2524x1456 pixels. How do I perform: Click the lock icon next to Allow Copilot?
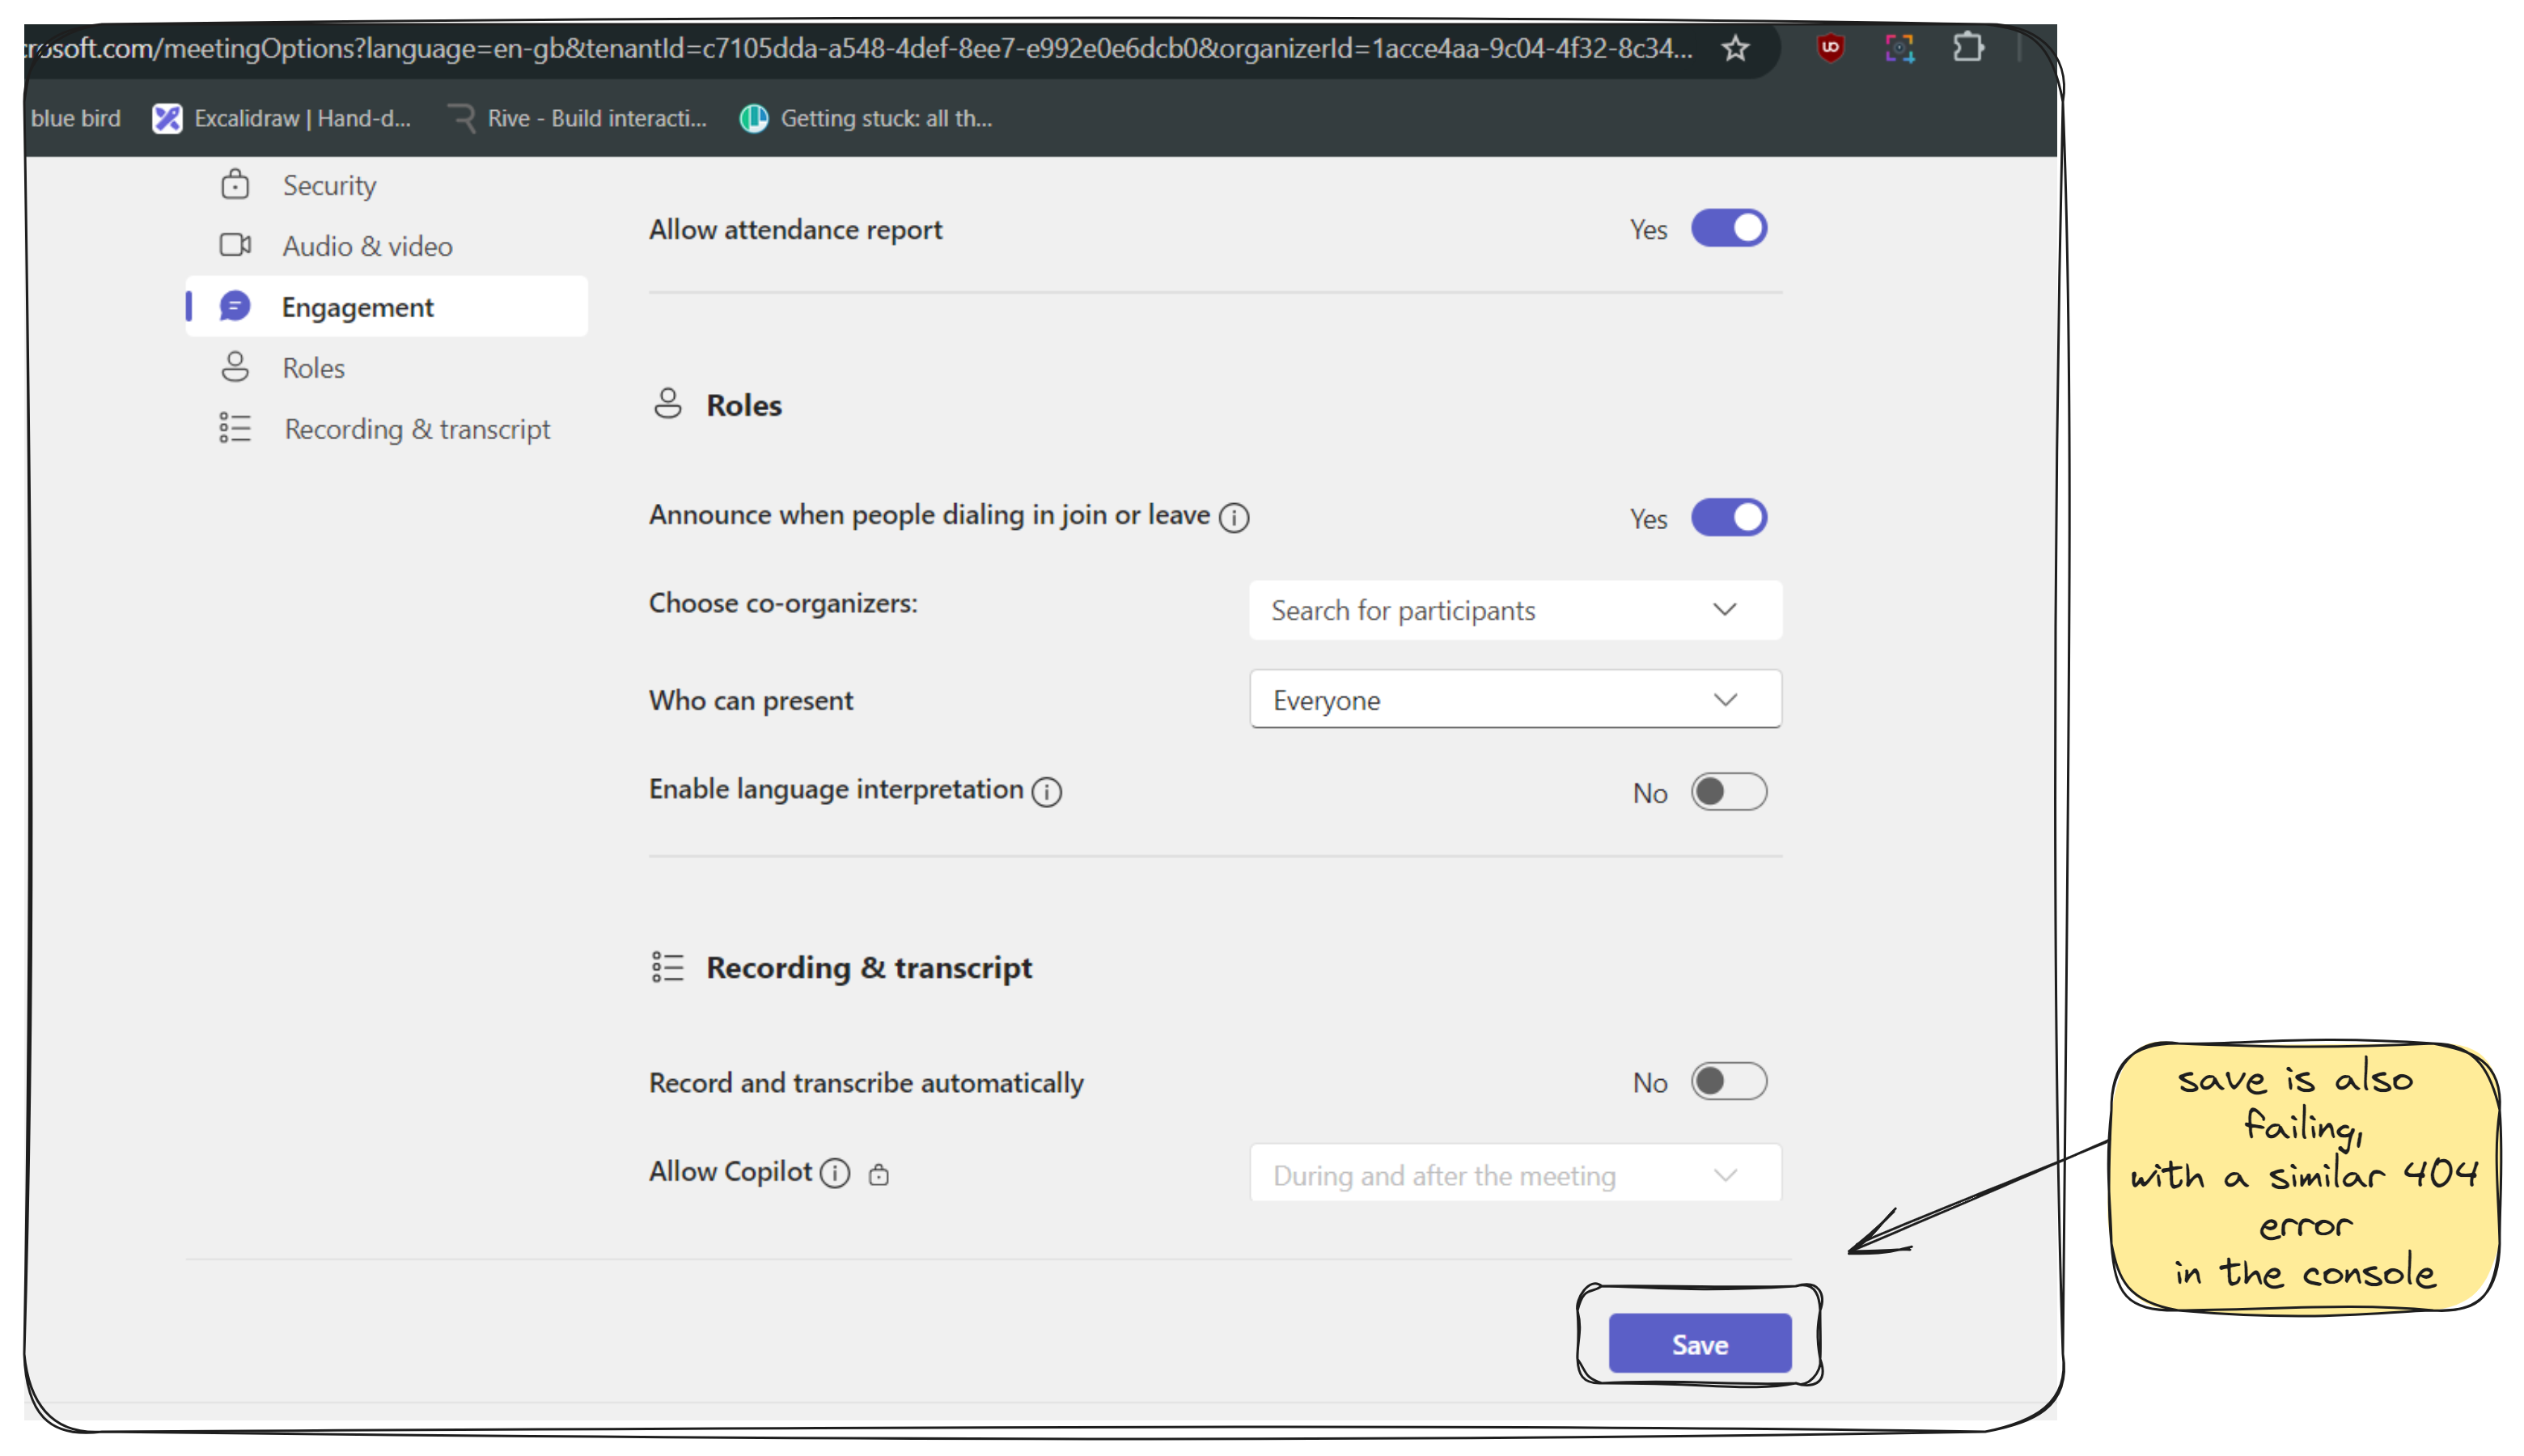[x=878, y=1174]
